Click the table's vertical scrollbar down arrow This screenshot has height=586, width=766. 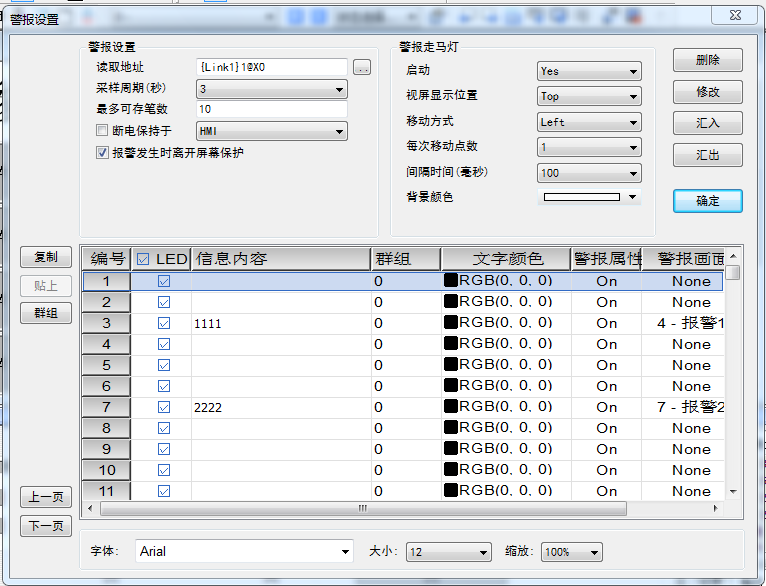point(733,491)
